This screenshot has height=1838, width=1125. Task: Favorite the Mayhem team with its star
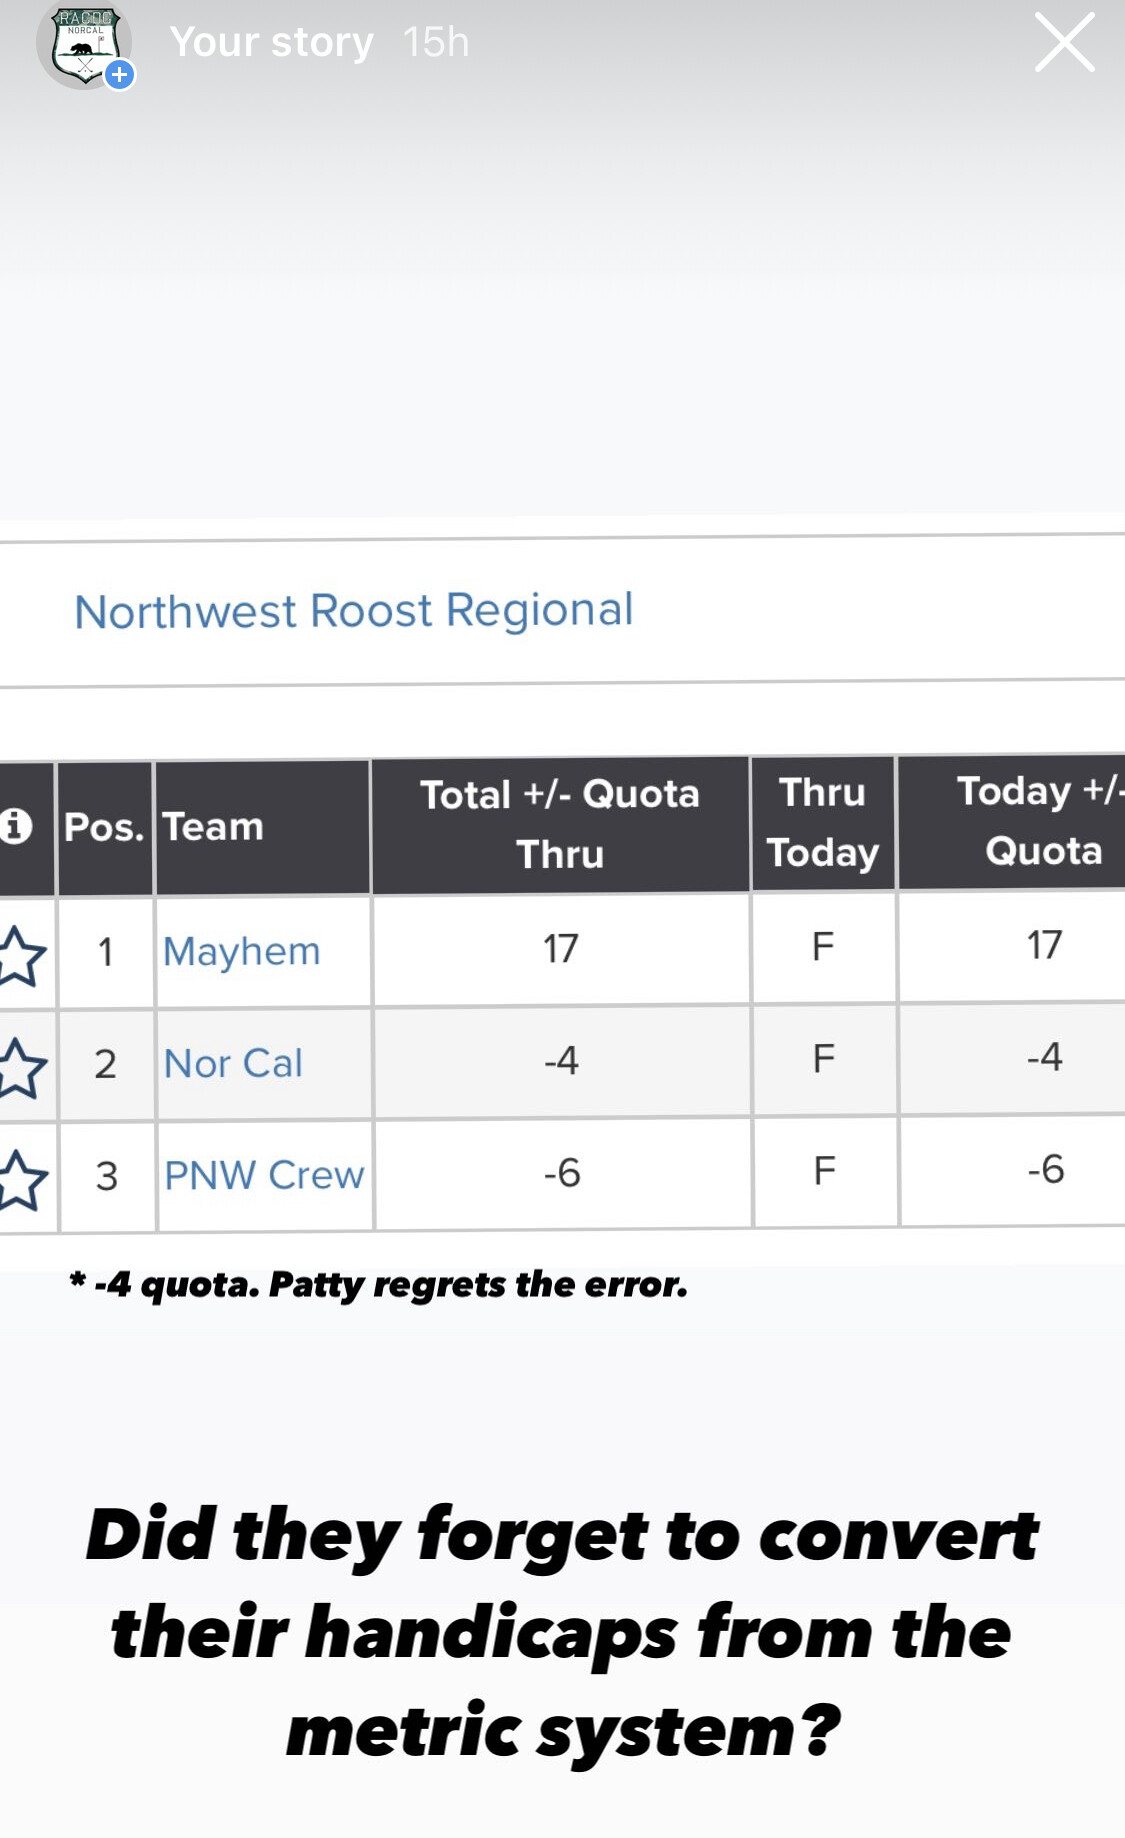(22, 955)
